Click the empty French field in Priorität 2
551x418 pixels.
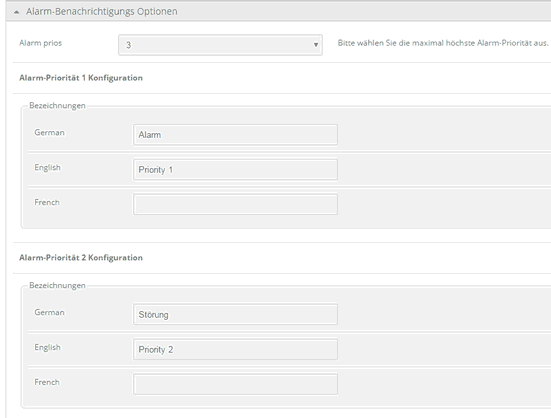point(235,384)
